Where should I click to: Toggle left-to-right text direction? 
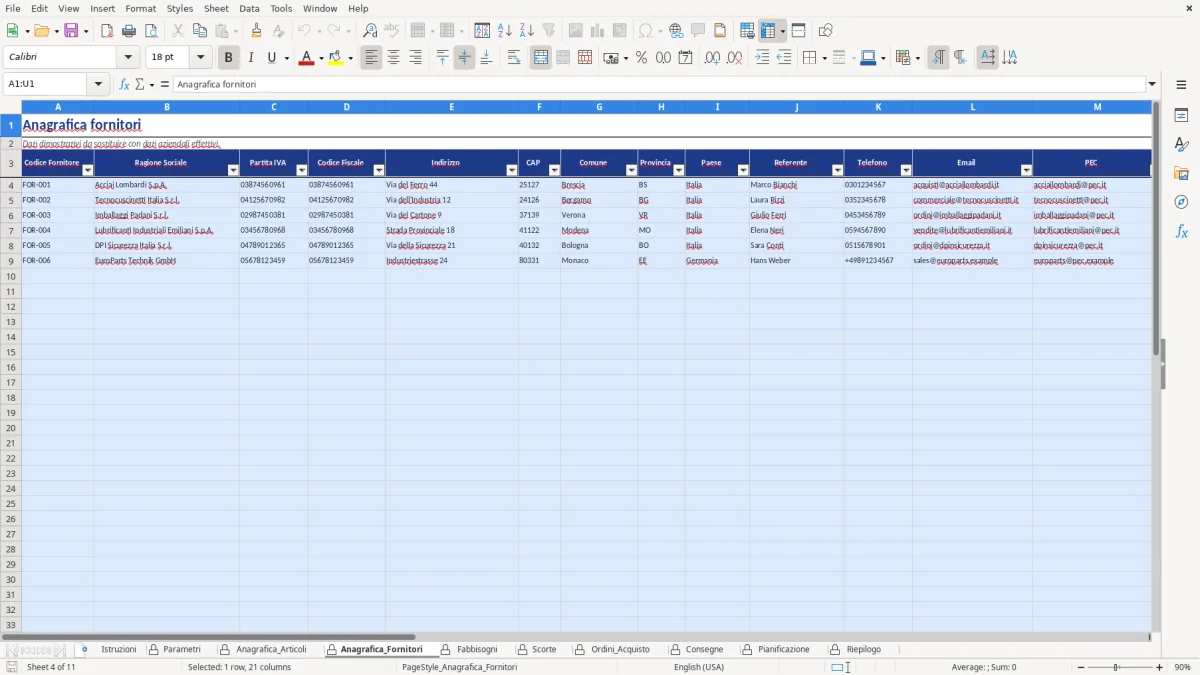point(938,58)
